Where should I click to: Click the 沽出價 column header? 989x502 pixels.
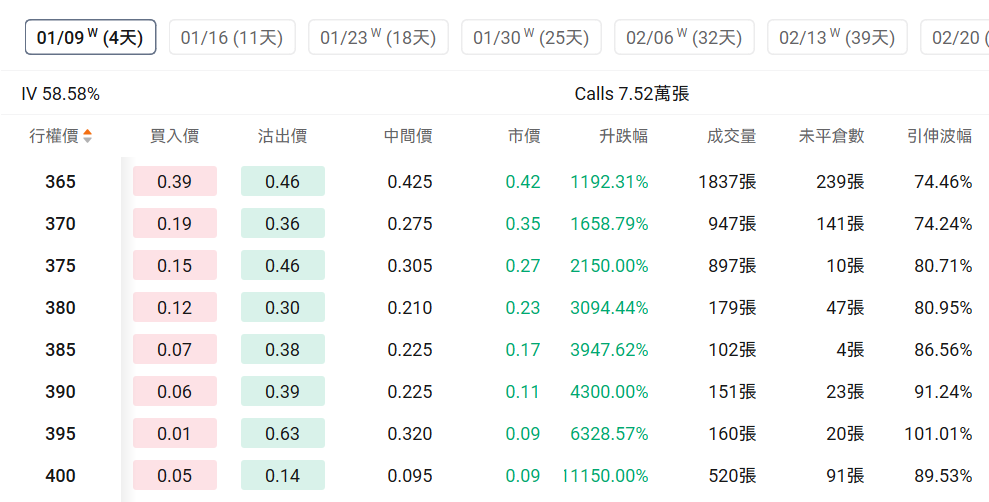pos(282,136)
